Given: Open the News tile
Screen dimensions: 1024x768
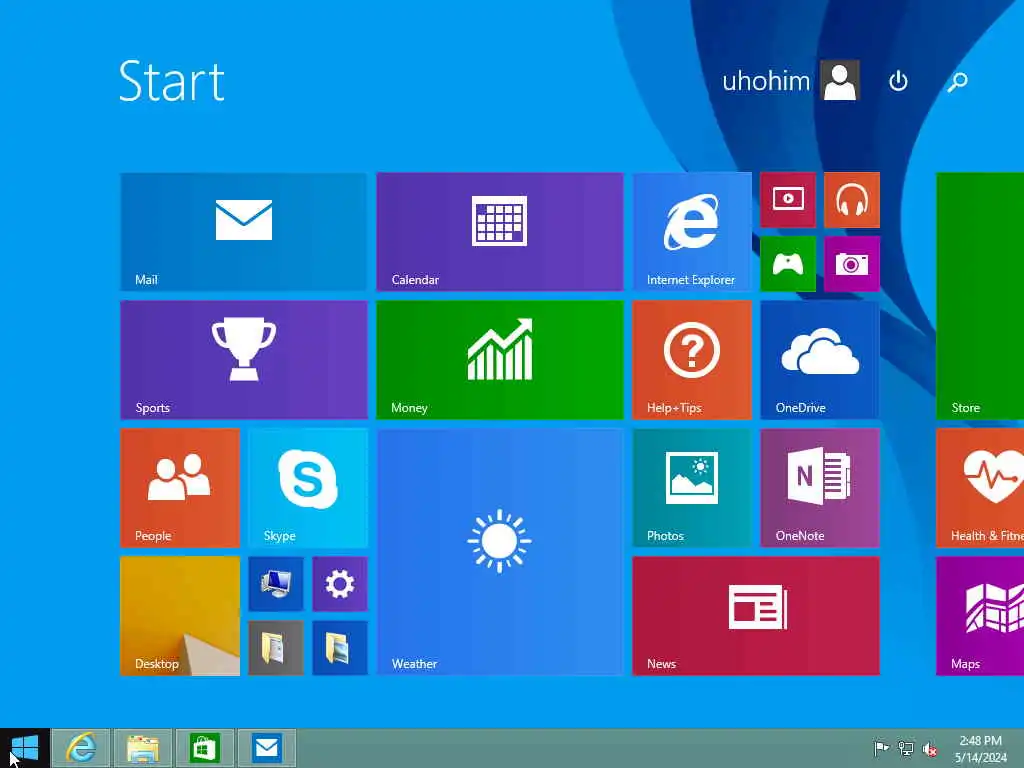Looking at the screenshot, I should (x=756, y=616).
